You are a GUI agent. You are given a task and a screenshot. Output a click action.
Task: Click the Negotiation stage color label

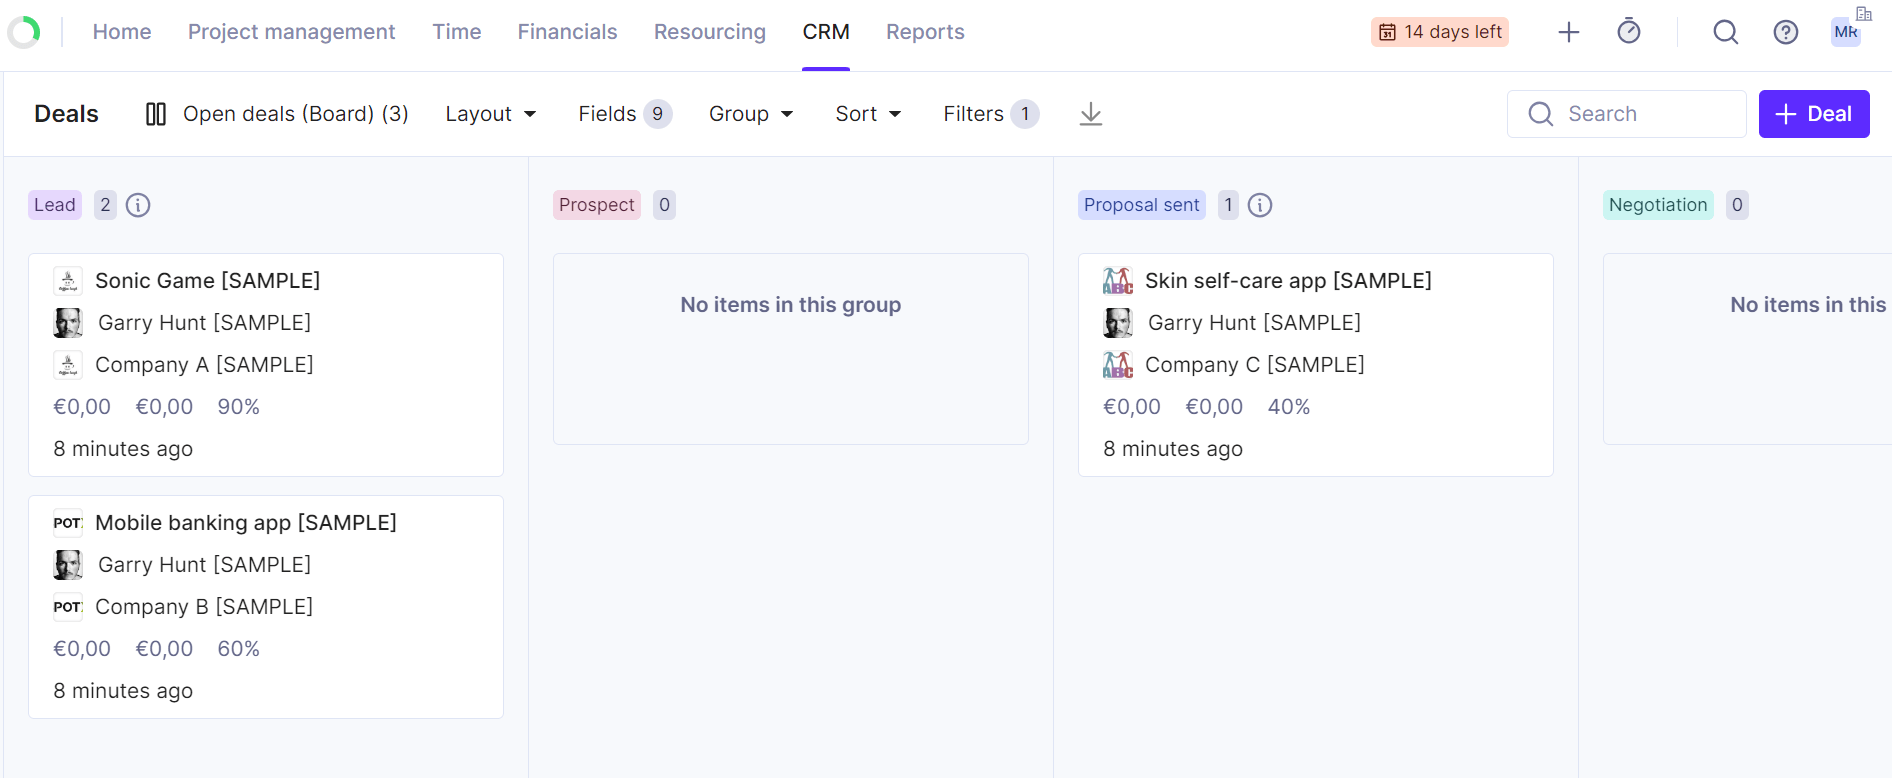(x=1657, y=205)
